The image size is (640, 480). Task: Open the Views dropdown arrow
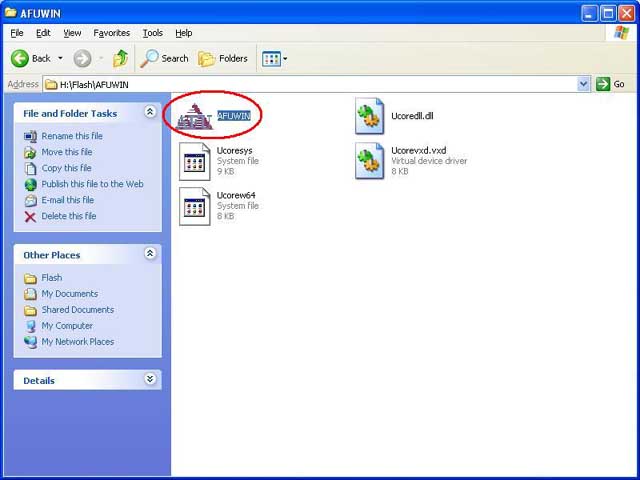(285, 59)
